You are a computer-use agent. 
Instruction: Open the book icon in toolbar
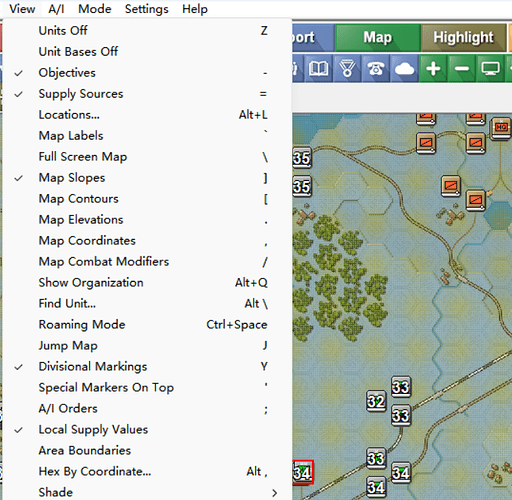[x=318, y=69]
